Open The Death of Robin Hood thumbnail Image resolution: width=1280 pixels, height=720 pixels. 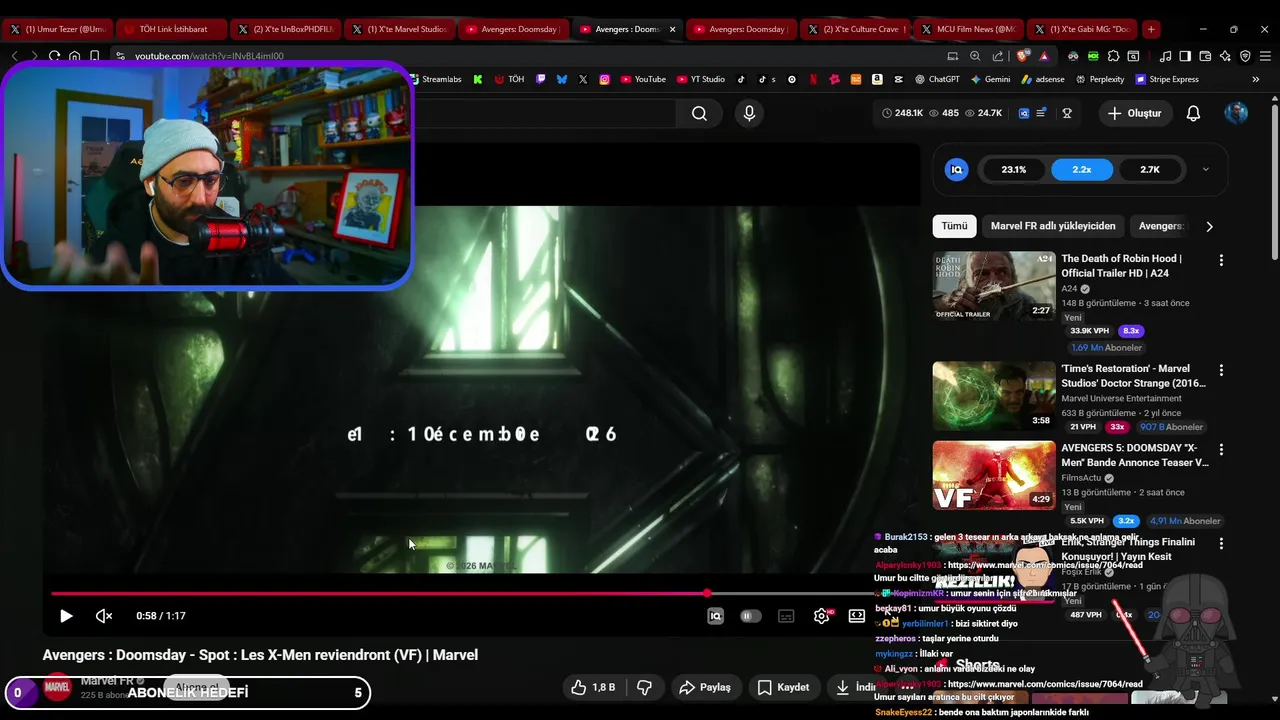point(994,286)
